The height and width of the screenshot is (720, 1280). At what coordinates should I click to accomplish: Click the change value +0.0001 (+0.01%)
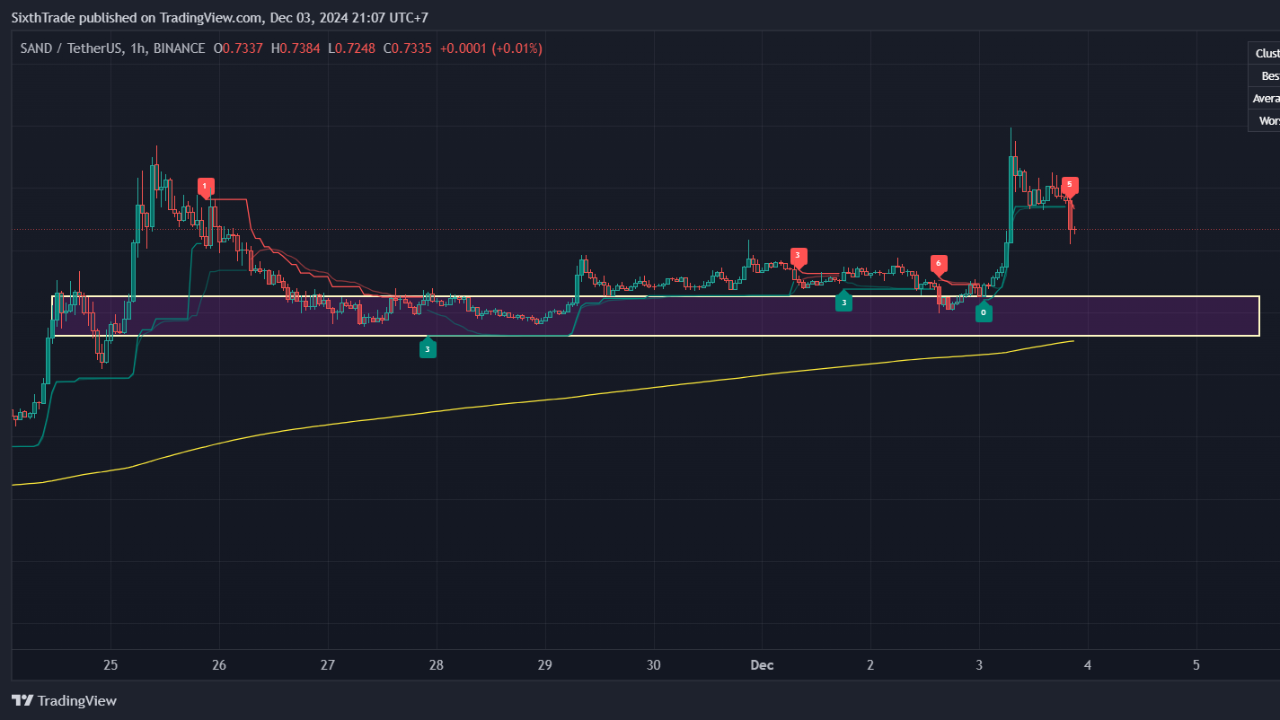[491, 48]
